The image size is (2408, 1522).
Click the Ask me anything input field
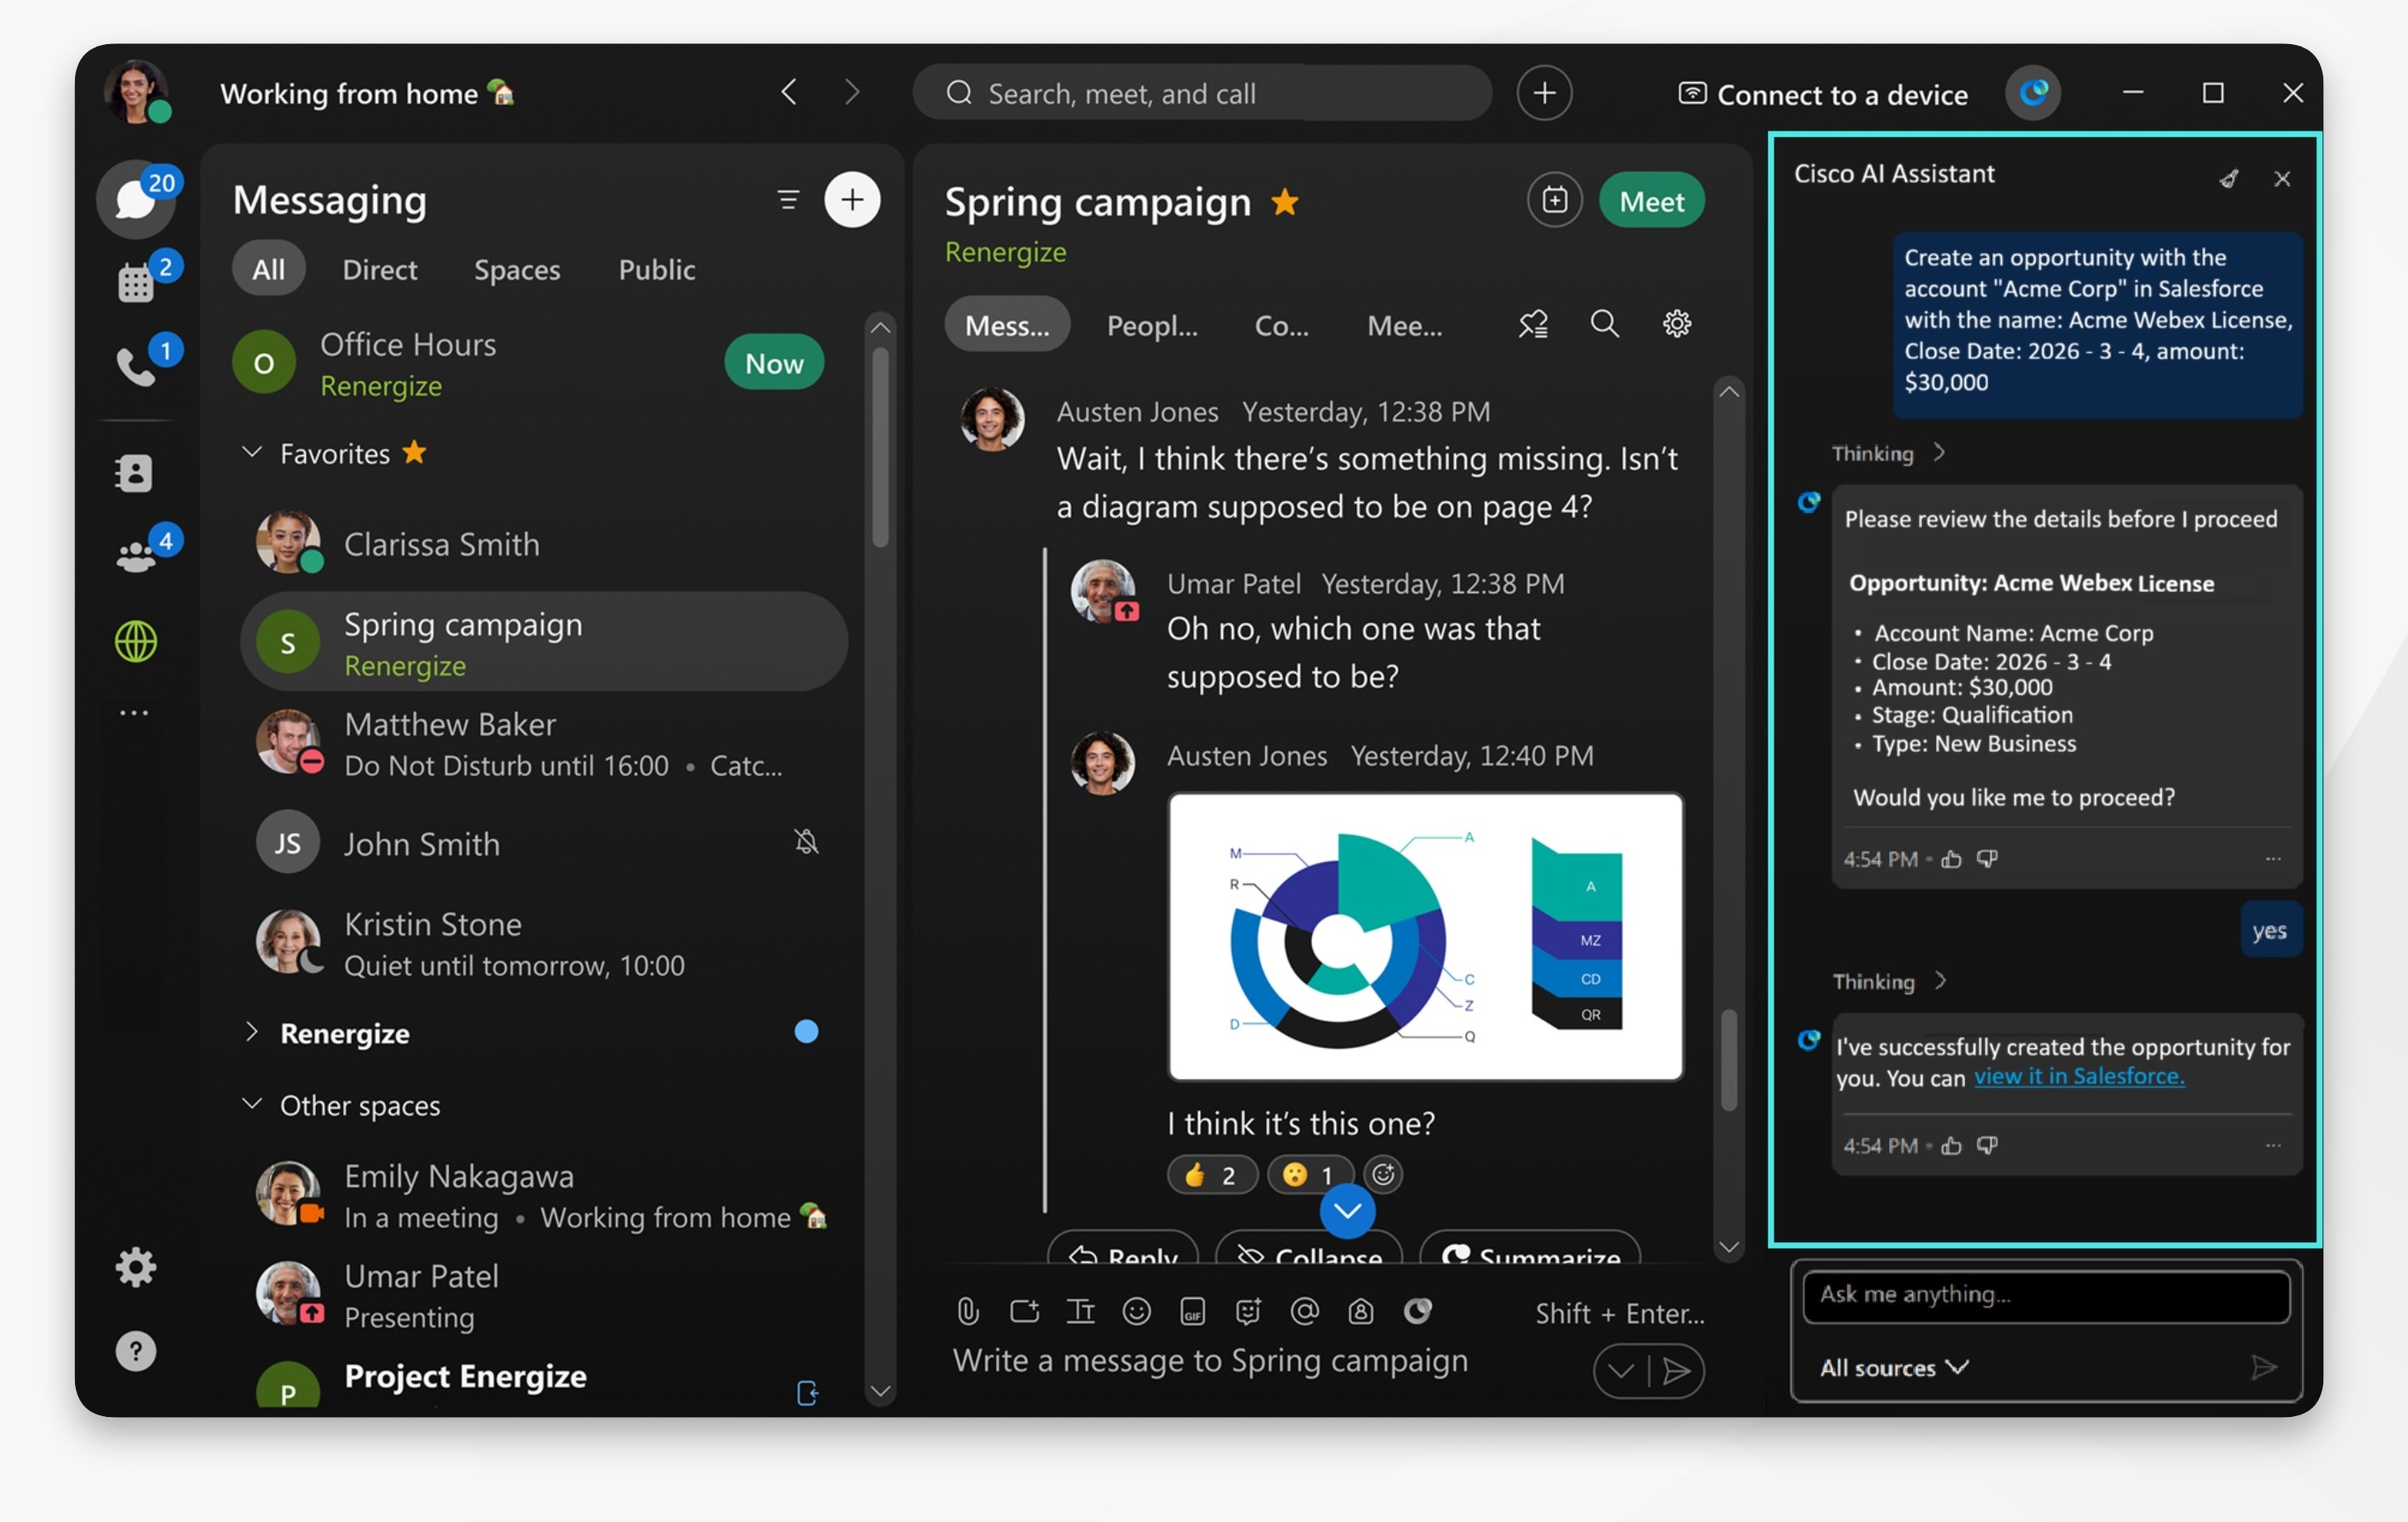click(2044, 1295)
